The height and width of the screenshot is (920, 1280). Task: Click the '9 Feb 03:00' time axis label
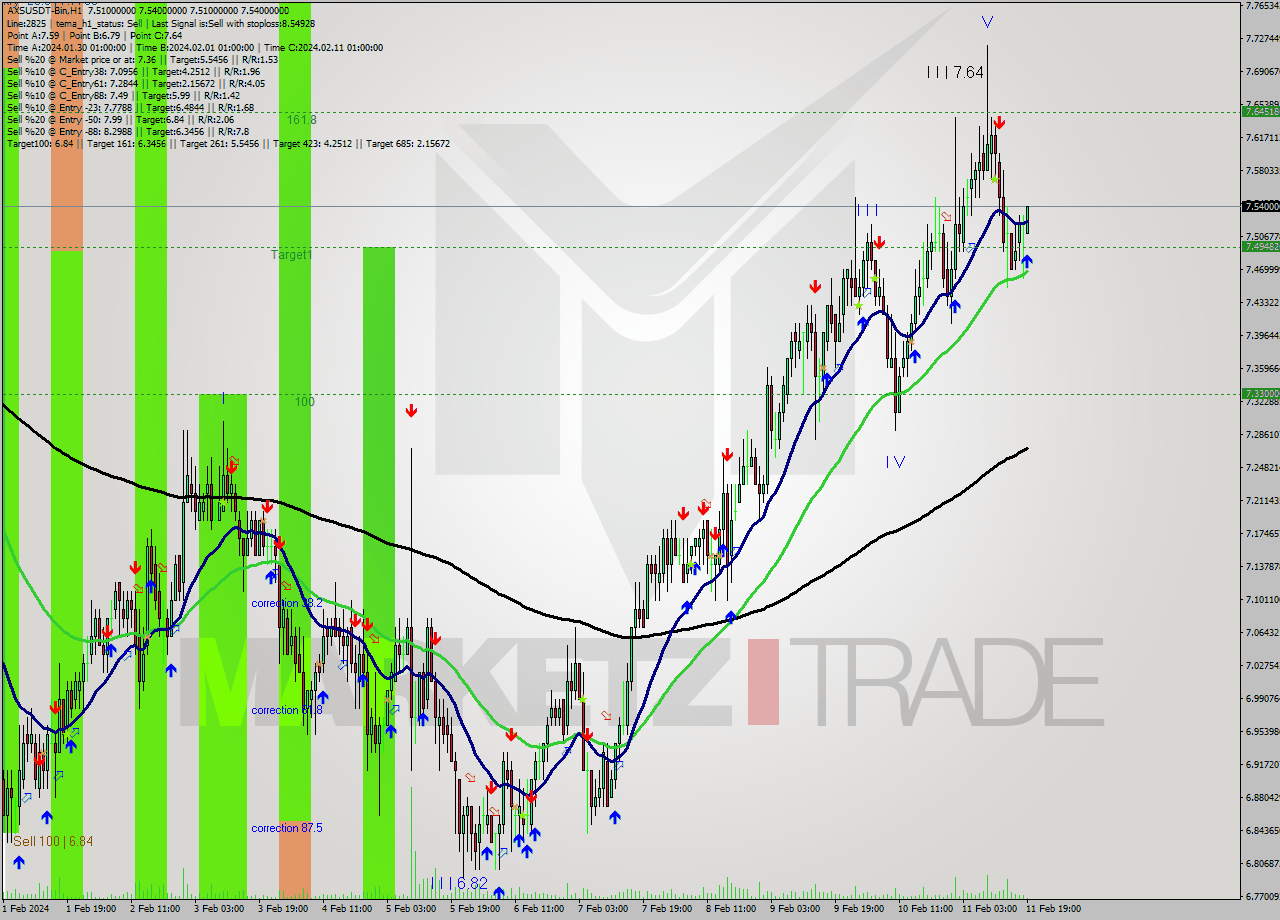(793, 909)
